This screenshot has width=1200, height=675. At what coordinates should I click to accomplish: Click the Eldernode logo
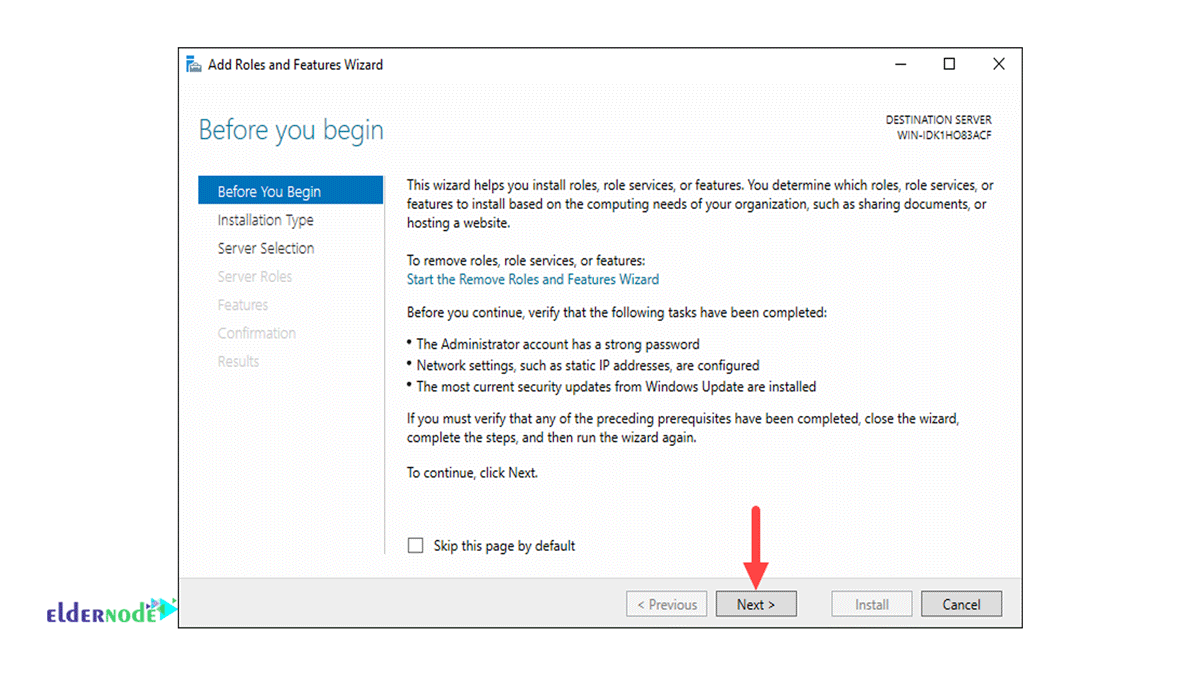point(110,612)
